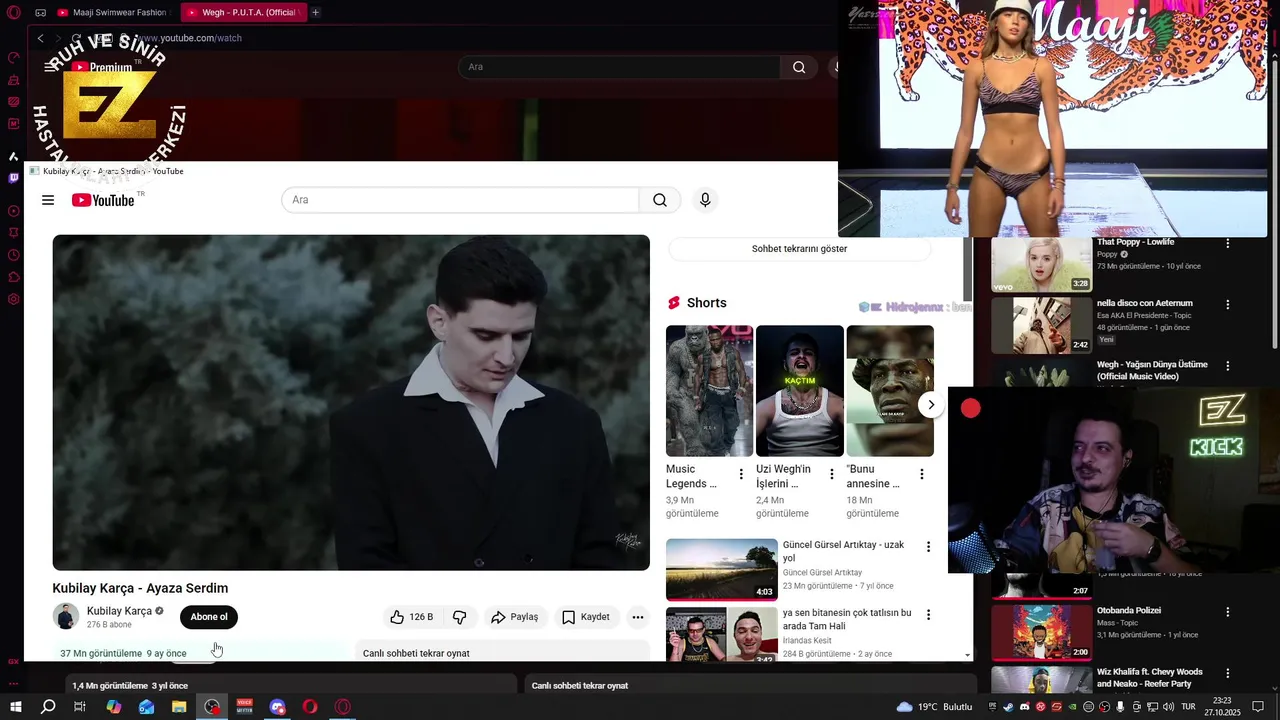Open more actions ellipsis under video
This screenshot has height=720, width=1280.
(638, 617)
